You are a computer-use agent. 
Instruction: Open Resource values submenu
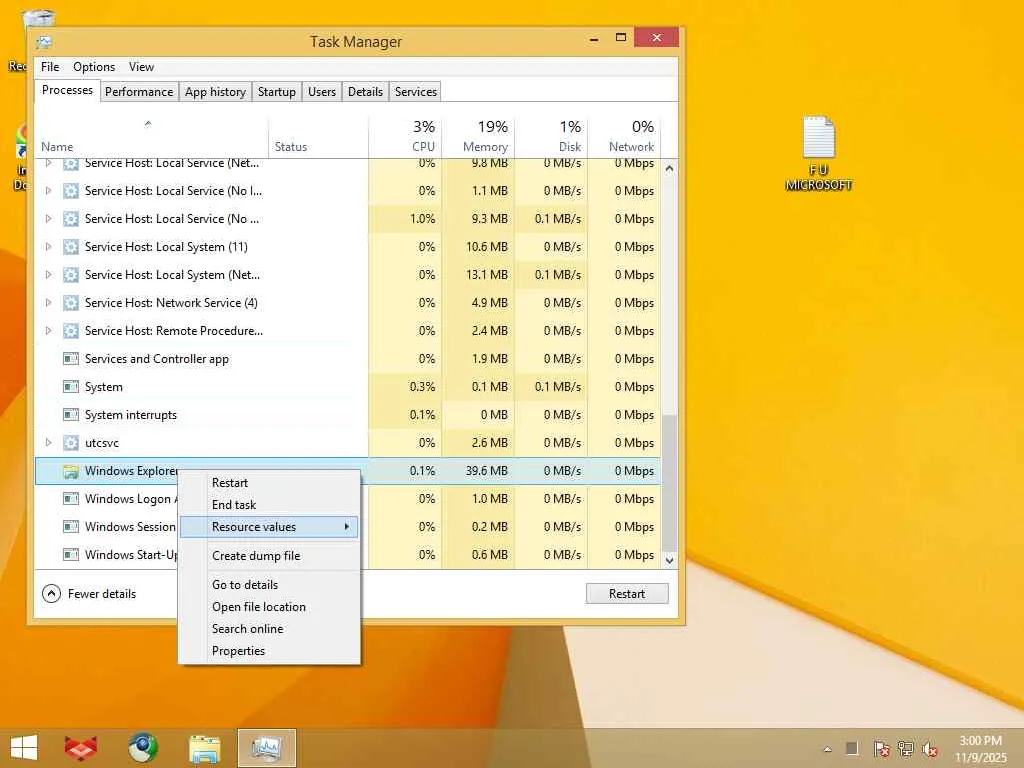coord(269,527)
